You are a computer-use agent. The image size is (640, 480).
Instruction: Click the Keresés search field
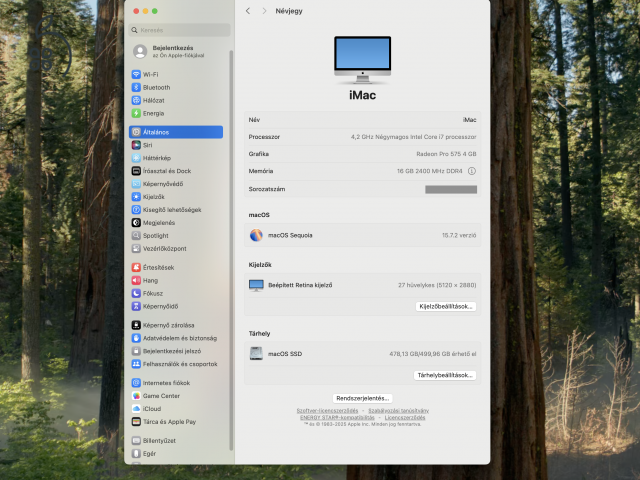tap(180, 30)
